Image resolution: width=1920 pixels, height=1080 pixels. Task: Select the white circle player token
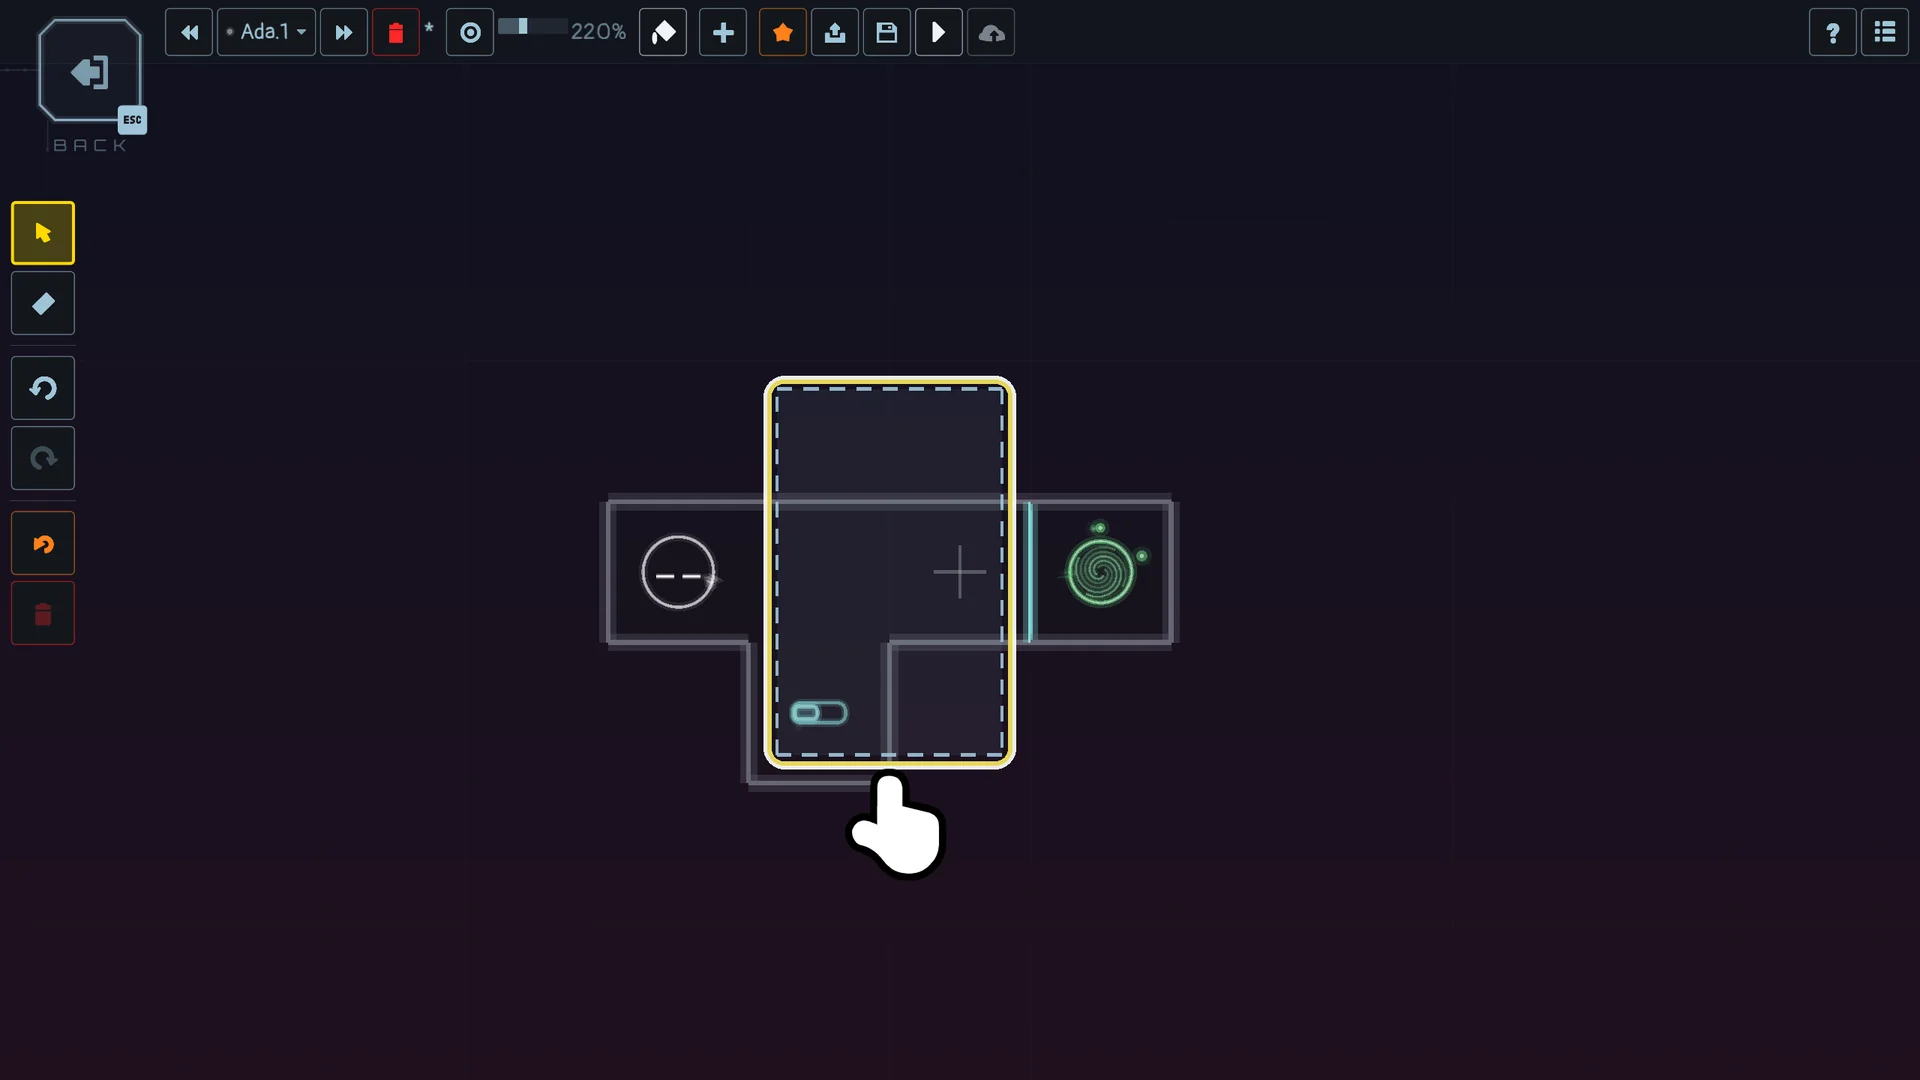tap(678, 573)
